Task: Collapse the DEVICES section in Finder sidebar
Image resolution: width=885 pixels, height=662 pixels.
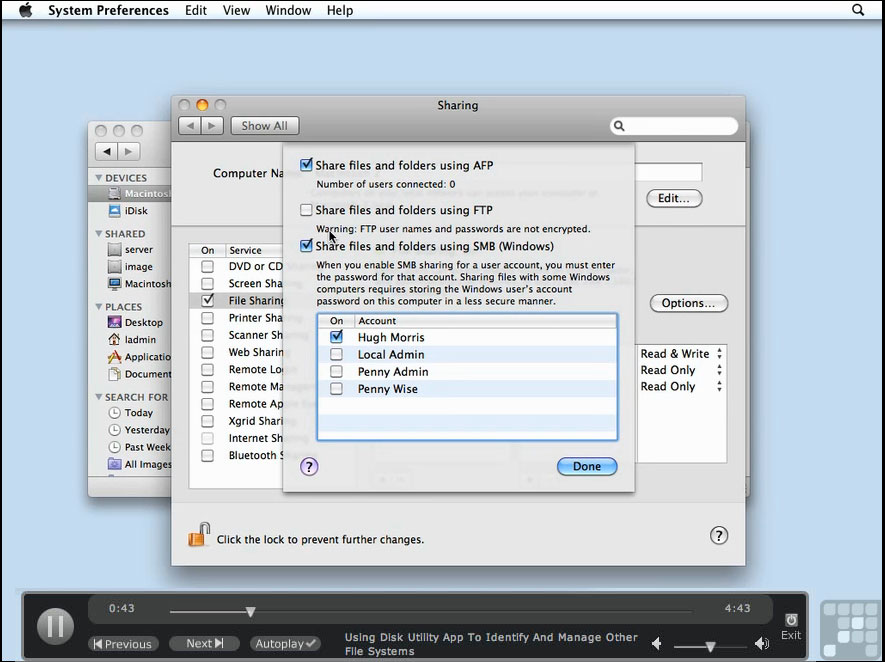Action: click(99, 178)
